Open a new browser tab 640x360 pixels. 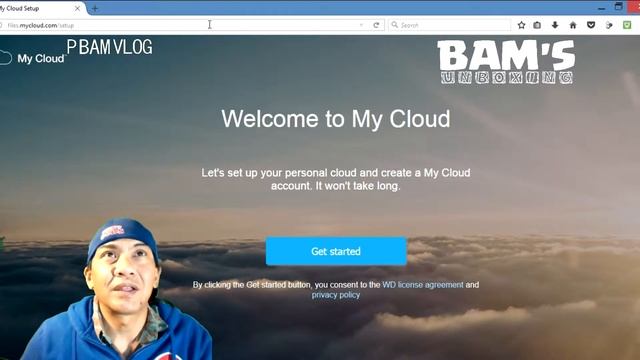point(95,8)
